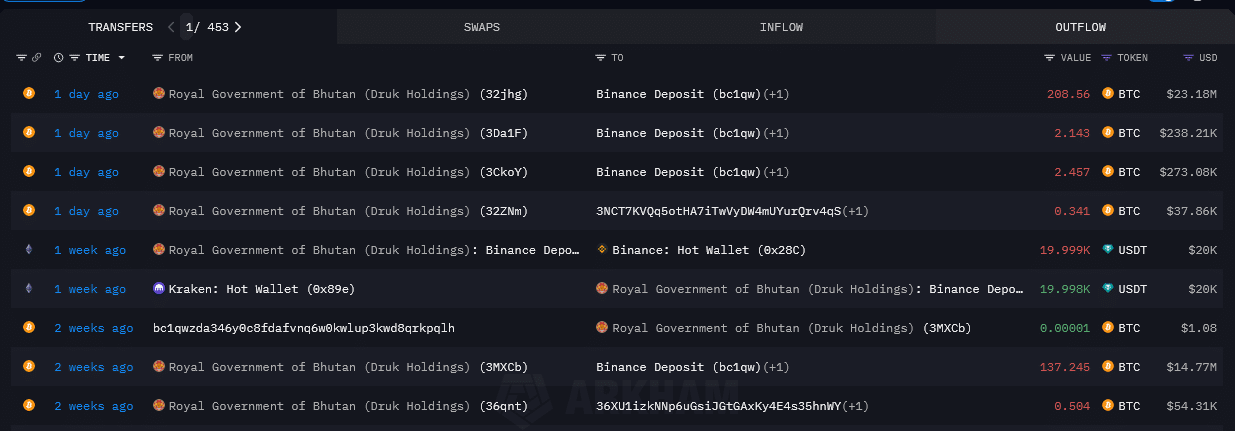Click the Ethereum chain icon on Kraken row
1235x431 pixels.
[29, 289]
